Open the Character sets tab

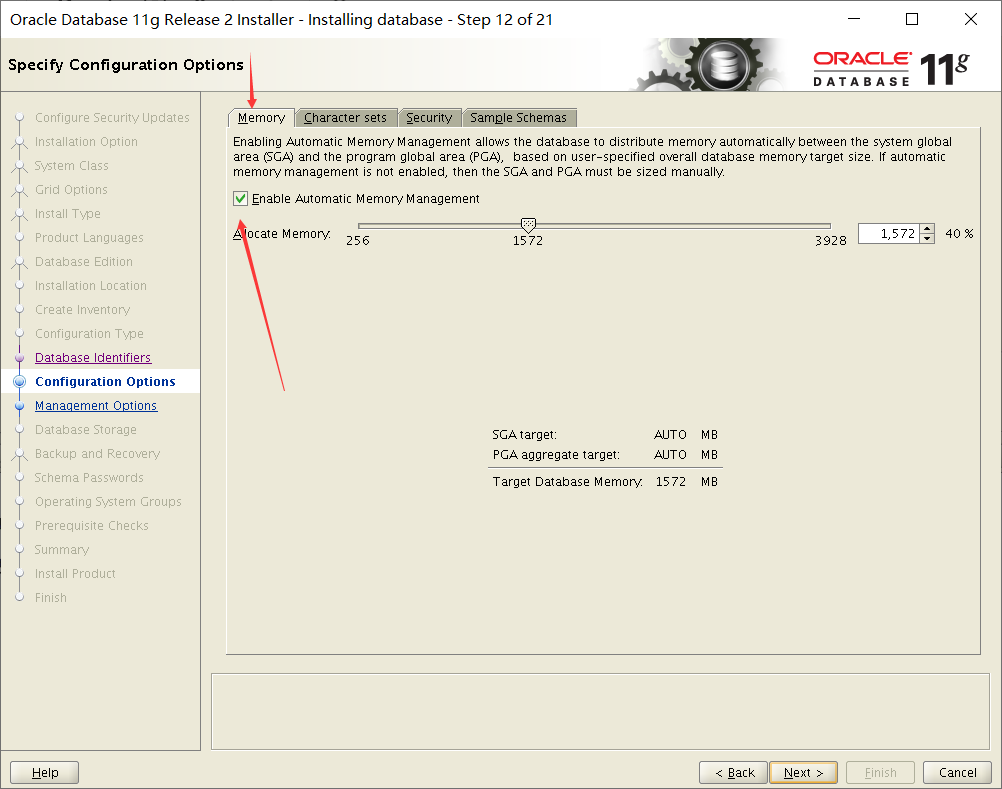[x=346, y=118]
